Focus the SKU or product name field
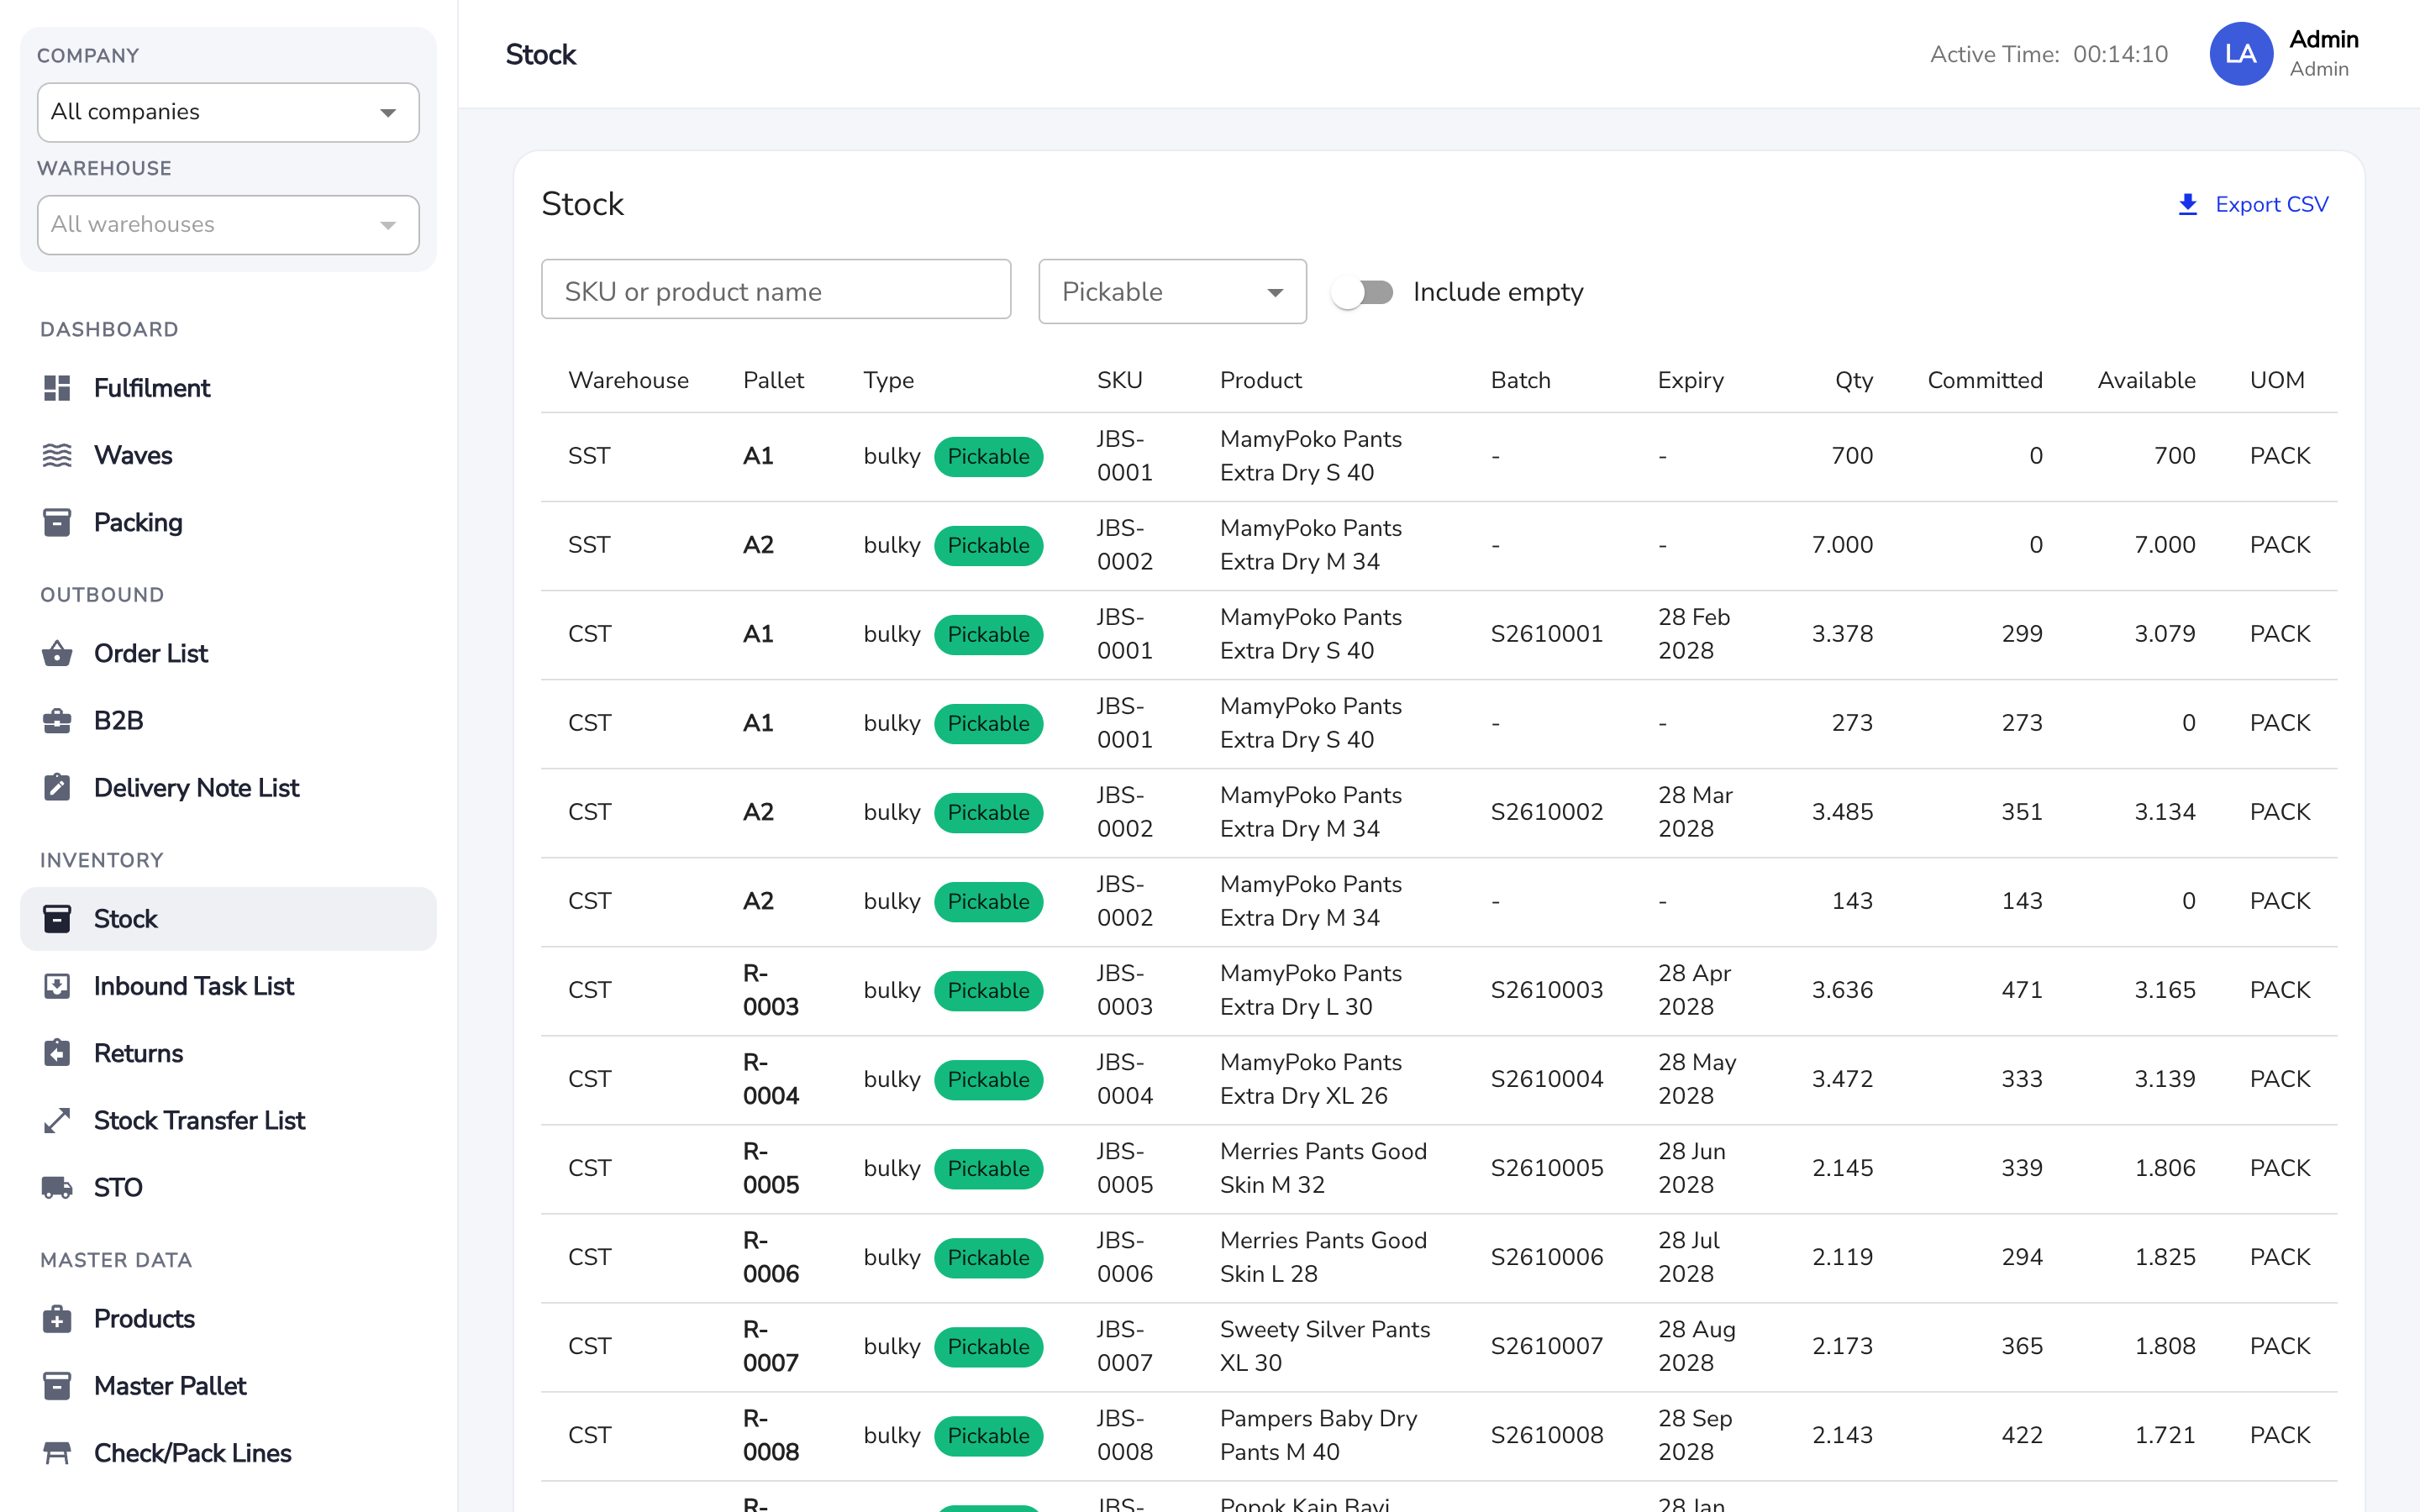This screenshot has width=2420, height=1512. coord(776,290)
